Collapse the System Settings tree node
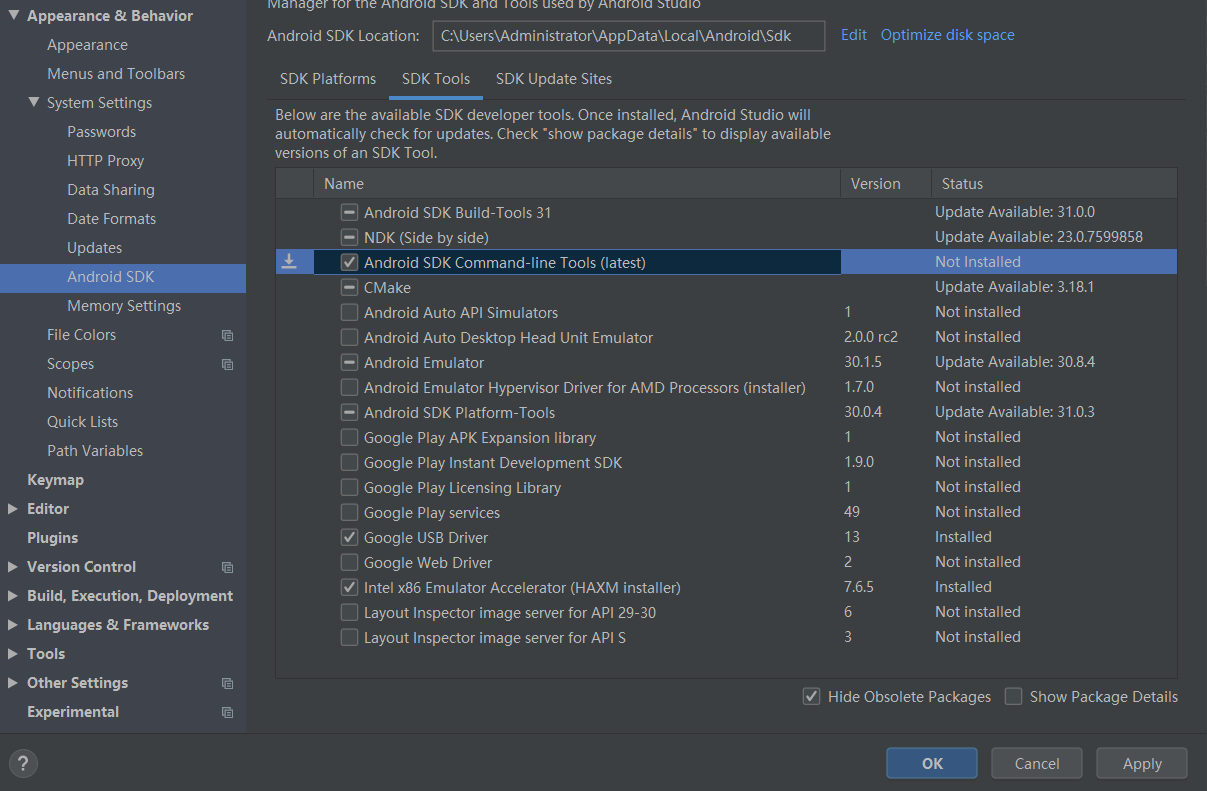This screenshot has width=1207, height=791. (x=34, y=103)
